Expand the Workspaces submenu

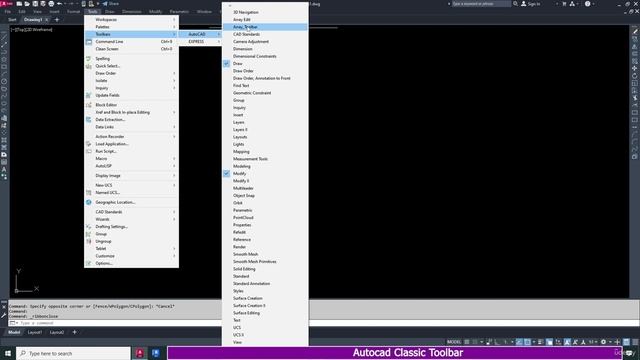131,20
